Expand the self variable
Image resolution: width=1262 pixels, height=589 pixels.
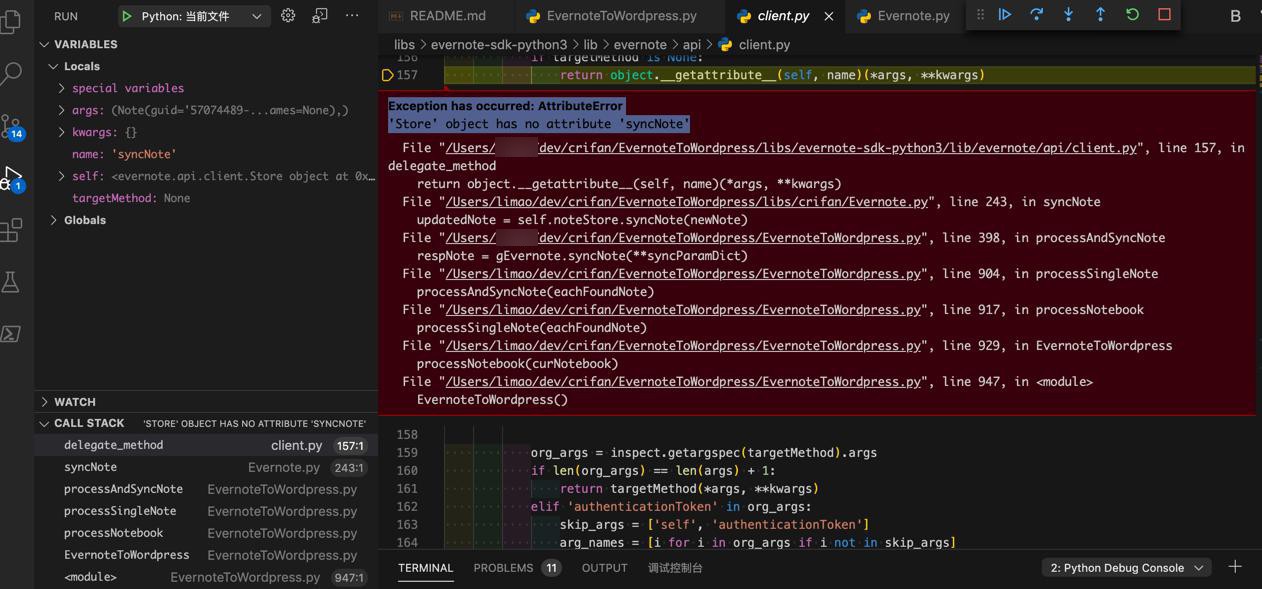[x=62, y=176]
